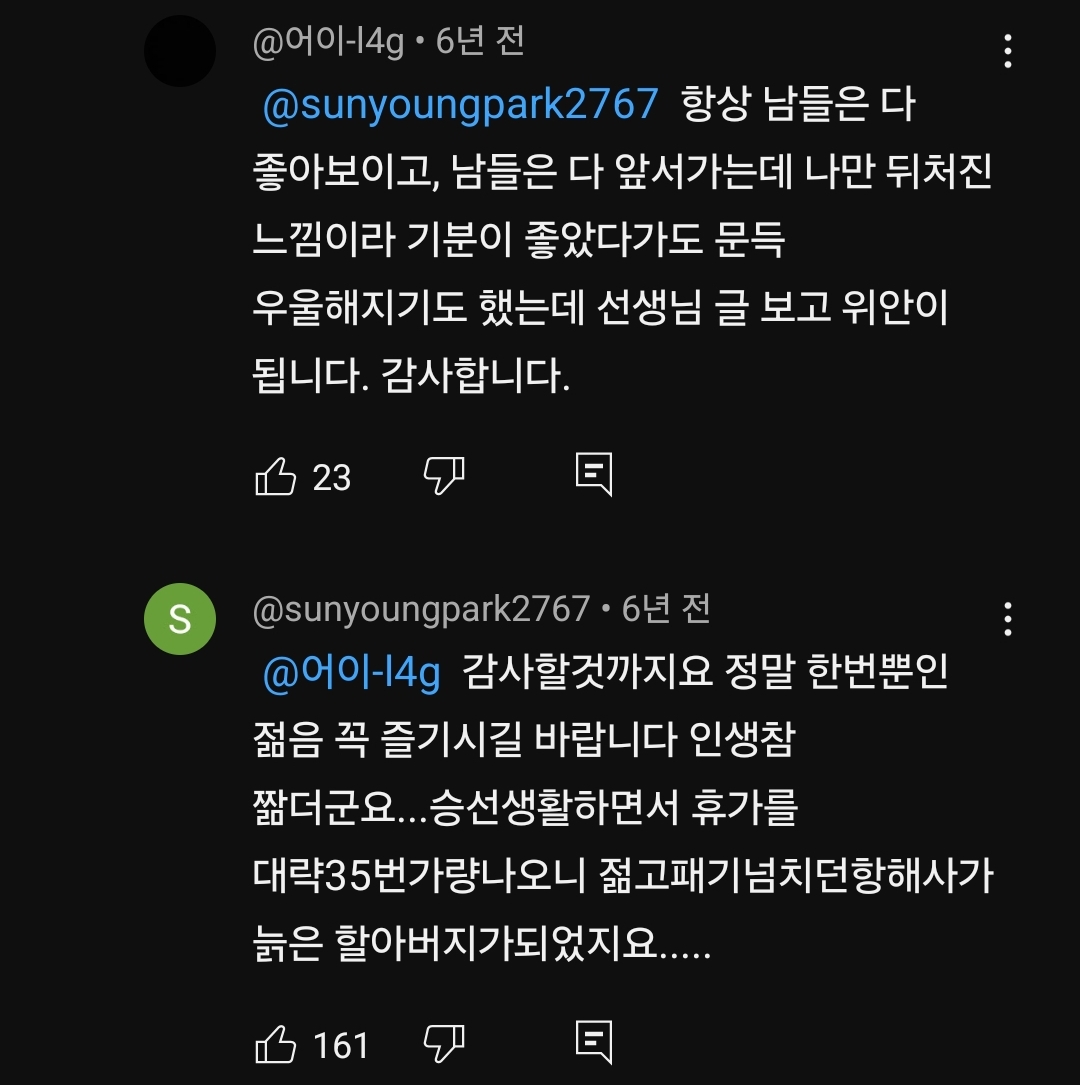Click the blue @sunyoungpark2767 mention link
Viewport: 1080px width, 1085px height.
[x=460, y=104]
